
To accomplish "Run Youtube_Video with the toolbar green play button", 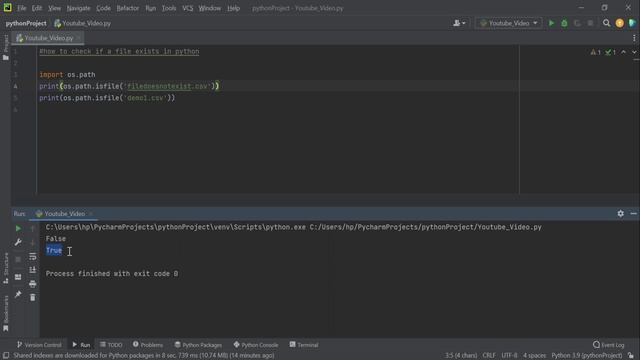I will [551, 23].
